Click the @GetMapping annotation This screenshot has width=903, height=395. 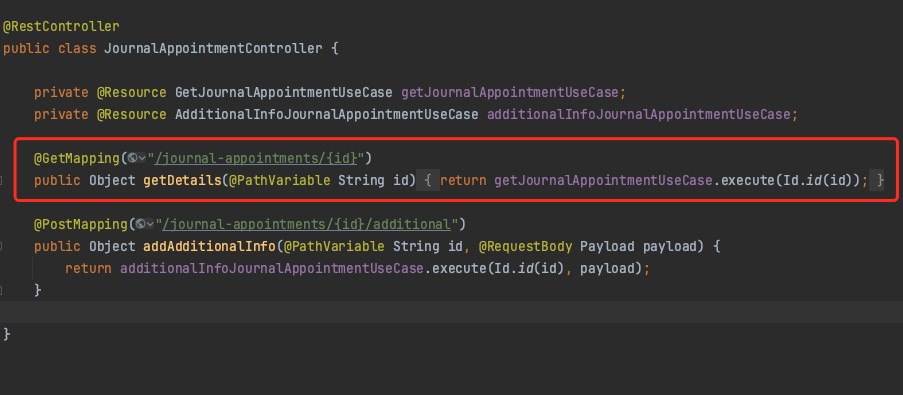click(77, 158)
